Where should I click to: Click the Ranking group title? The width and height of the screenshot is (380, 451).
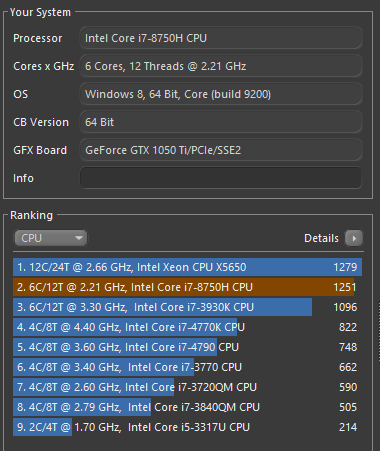tap(31, 215)
